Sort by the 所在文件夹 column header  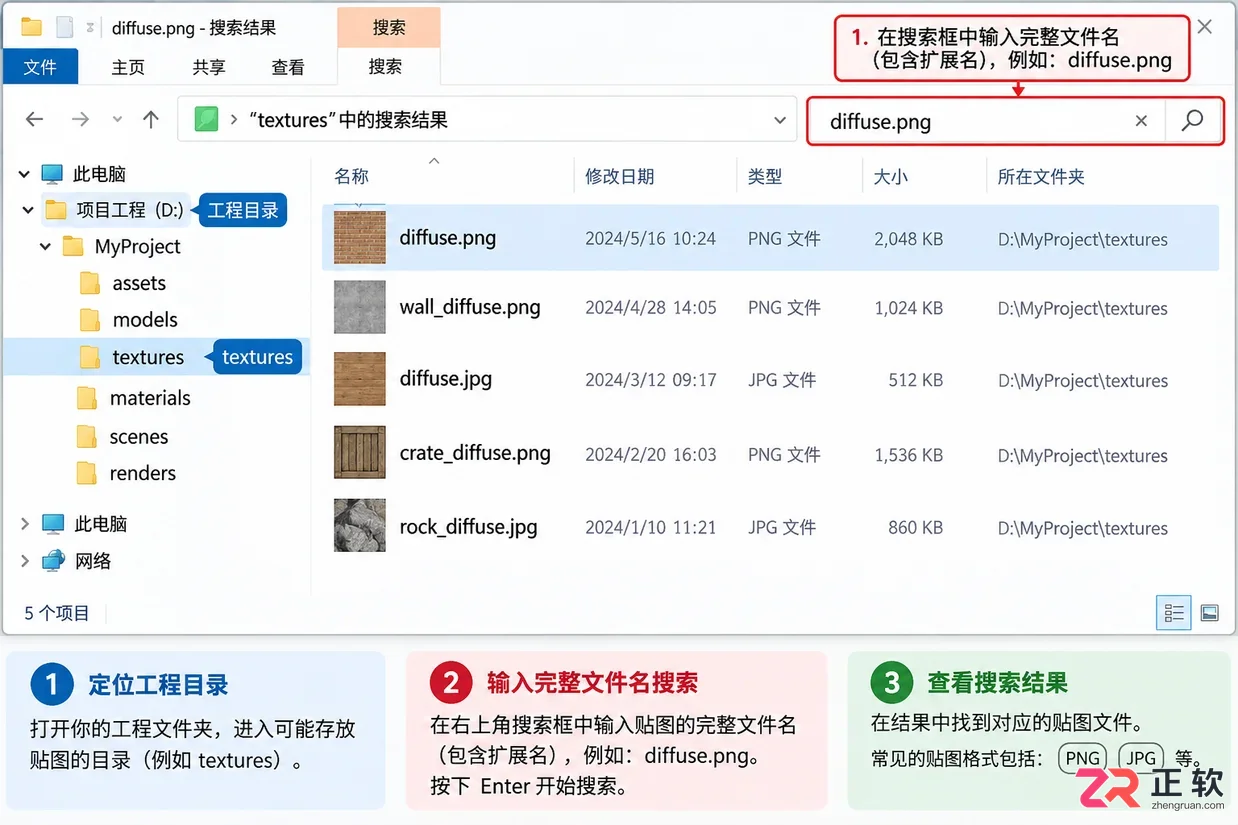point(1041,176)
